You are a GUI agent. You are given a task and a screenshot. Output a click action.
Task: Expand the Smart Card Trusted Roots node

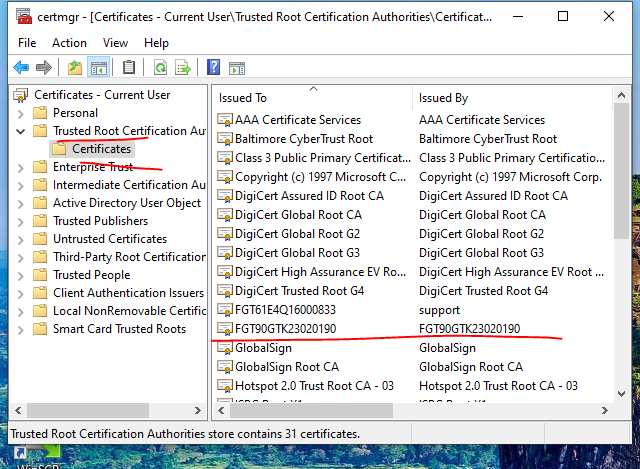click(x=20, y=330)
